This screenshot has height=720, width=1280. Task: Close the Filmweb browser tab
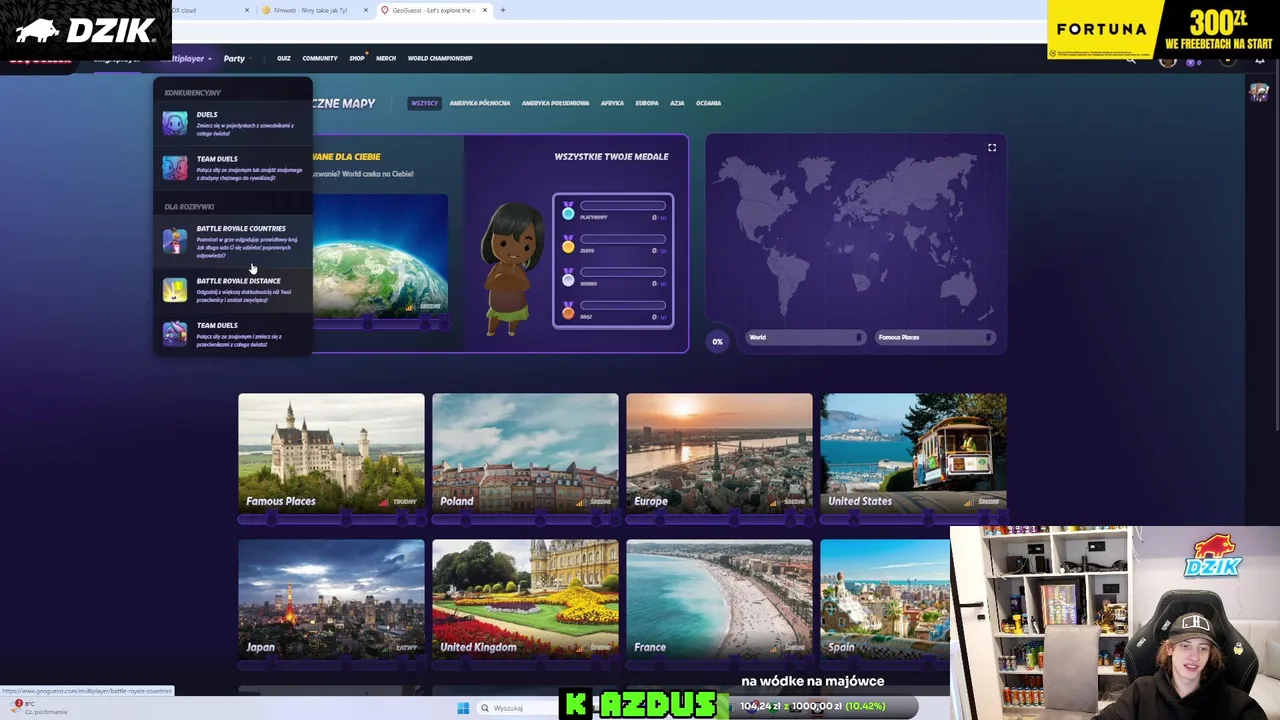tap(366, 10)
